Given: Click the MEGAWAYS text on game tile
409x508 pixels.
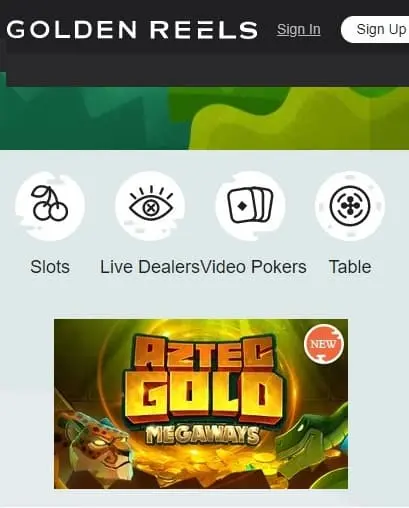Looking at the screenshot, I should (x=202, y=435).
